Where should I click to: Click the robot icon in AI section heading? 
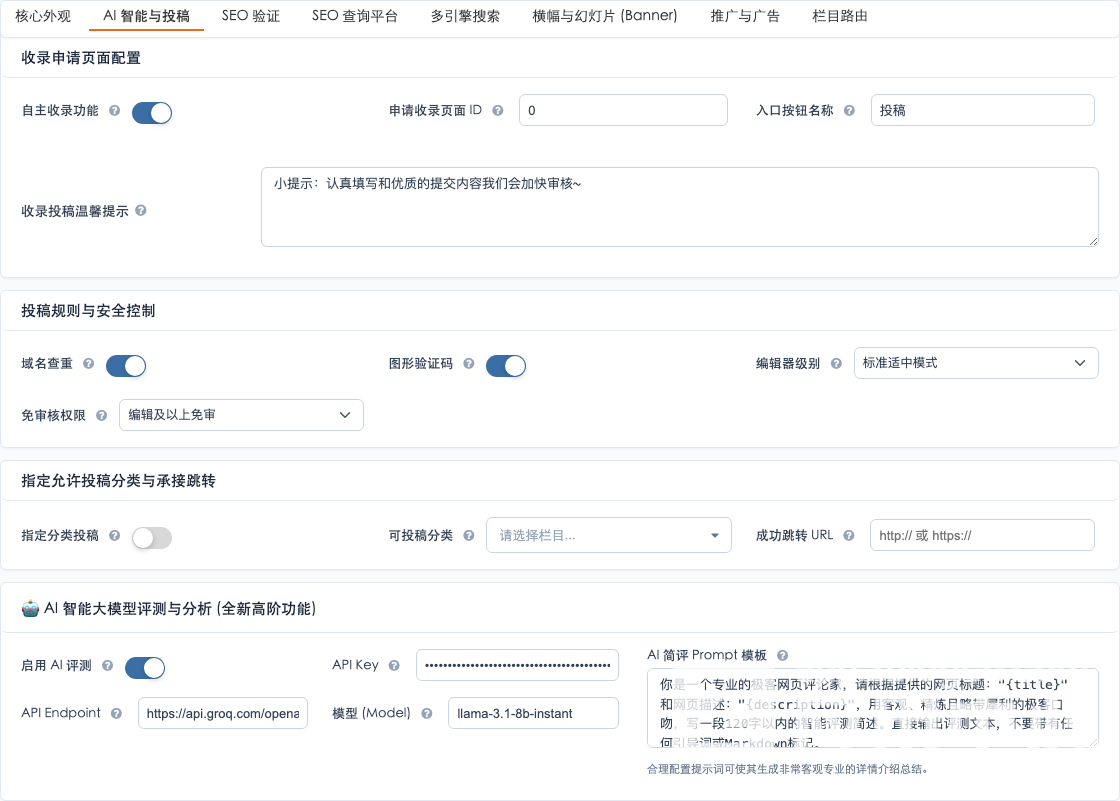(30, 609)
